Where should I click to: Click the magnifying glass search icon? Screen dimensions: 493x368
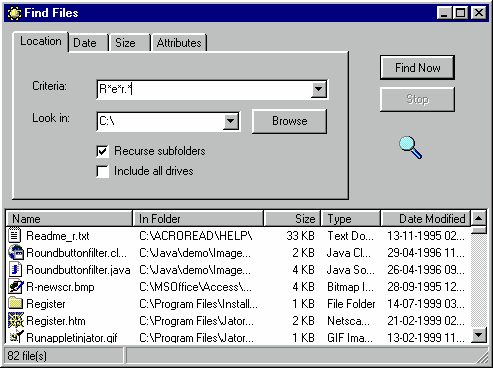(410, 147)
